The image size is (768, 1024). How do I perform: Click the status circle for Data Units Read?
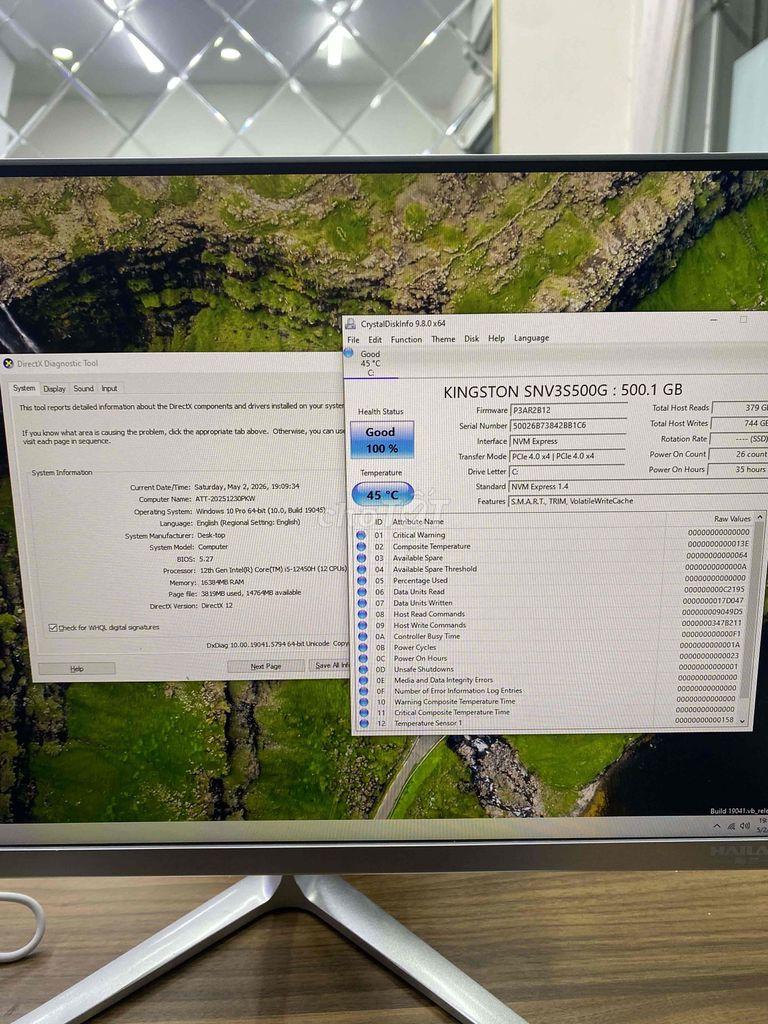[361, 591]
